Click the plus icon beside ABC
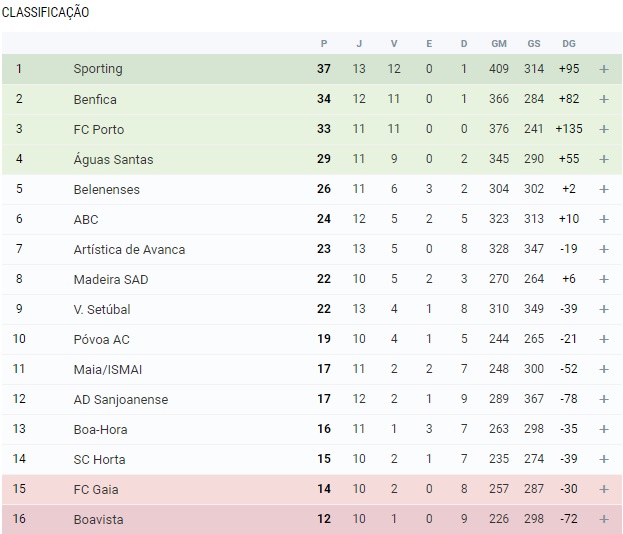623x534 pixels. coord(603,219)
